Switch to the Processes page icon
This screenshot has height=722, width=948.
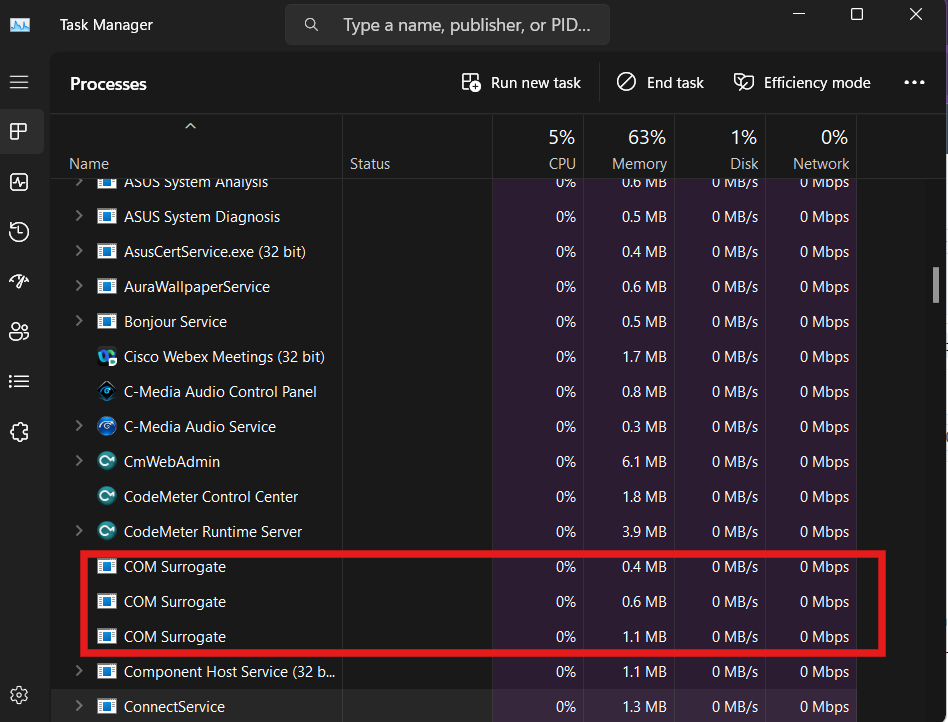click(19, 131)
